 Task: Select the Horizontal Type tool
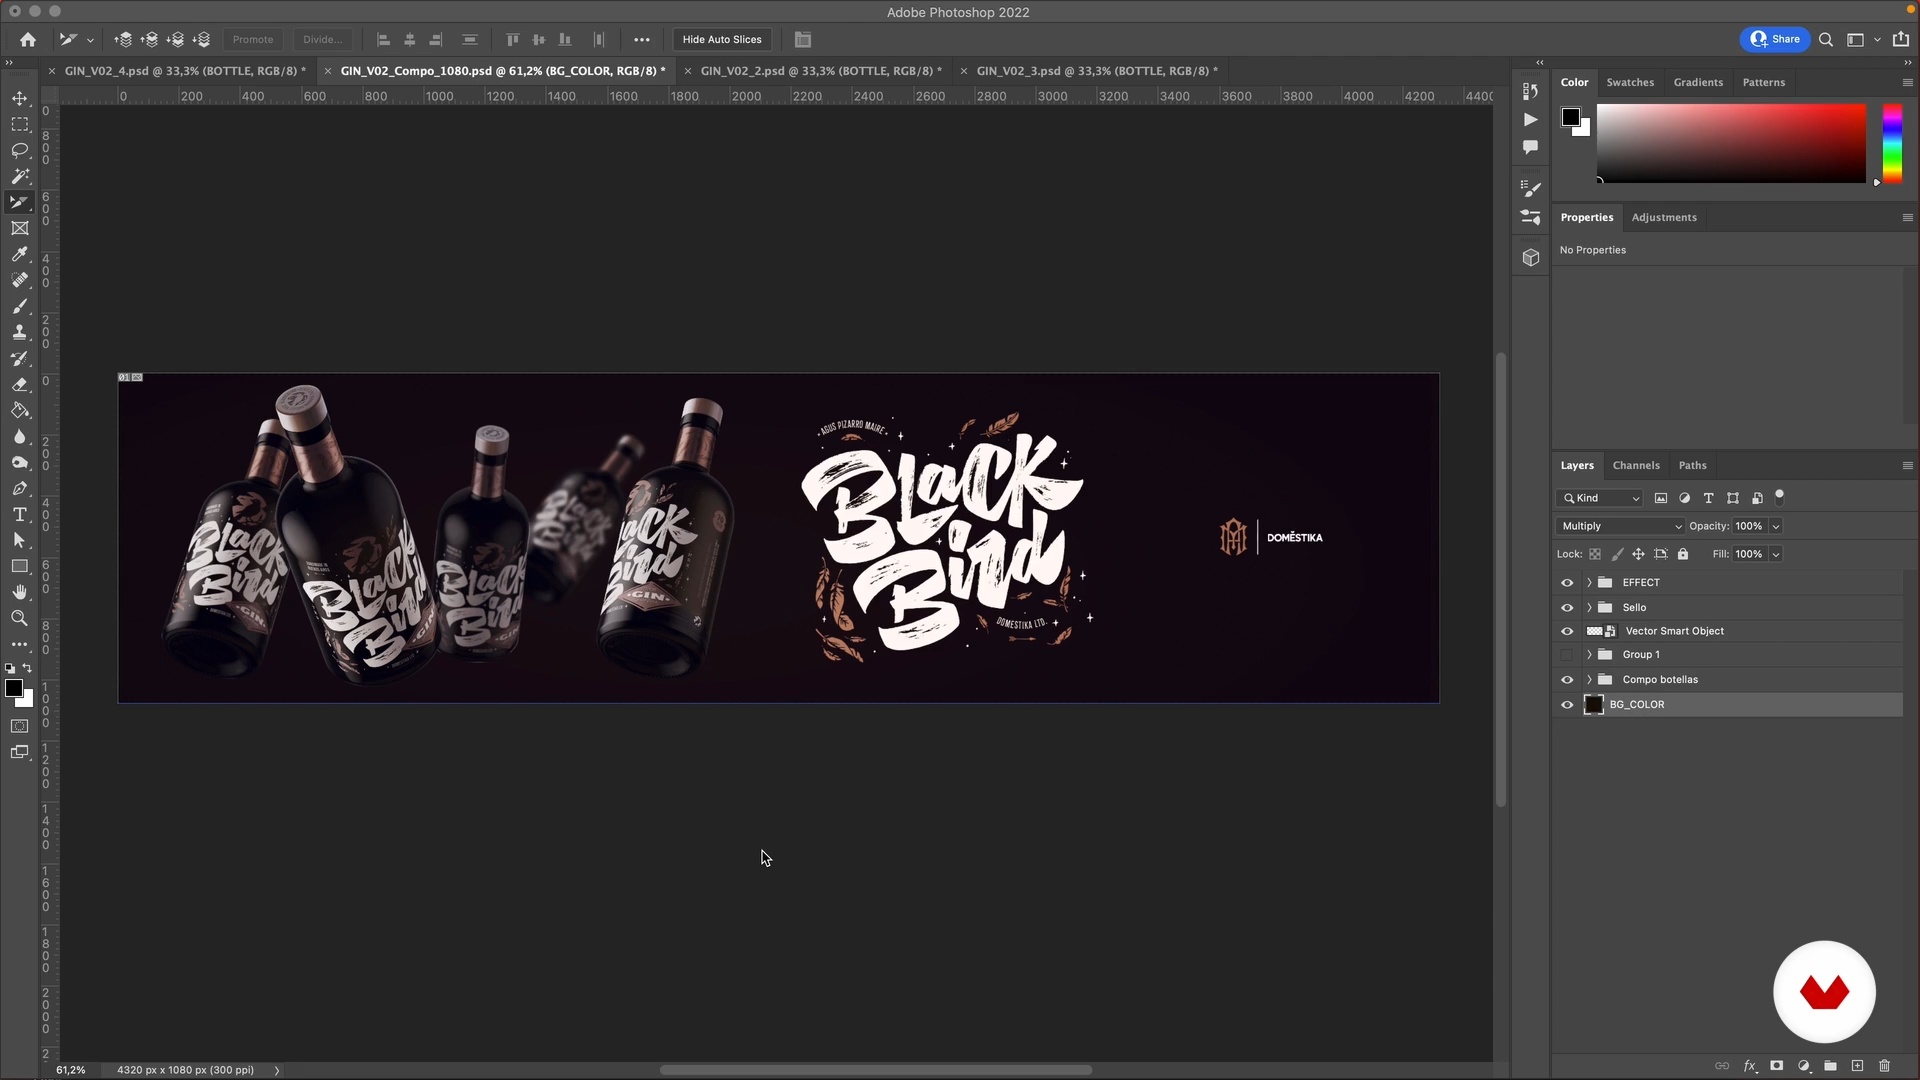point(19,514)
